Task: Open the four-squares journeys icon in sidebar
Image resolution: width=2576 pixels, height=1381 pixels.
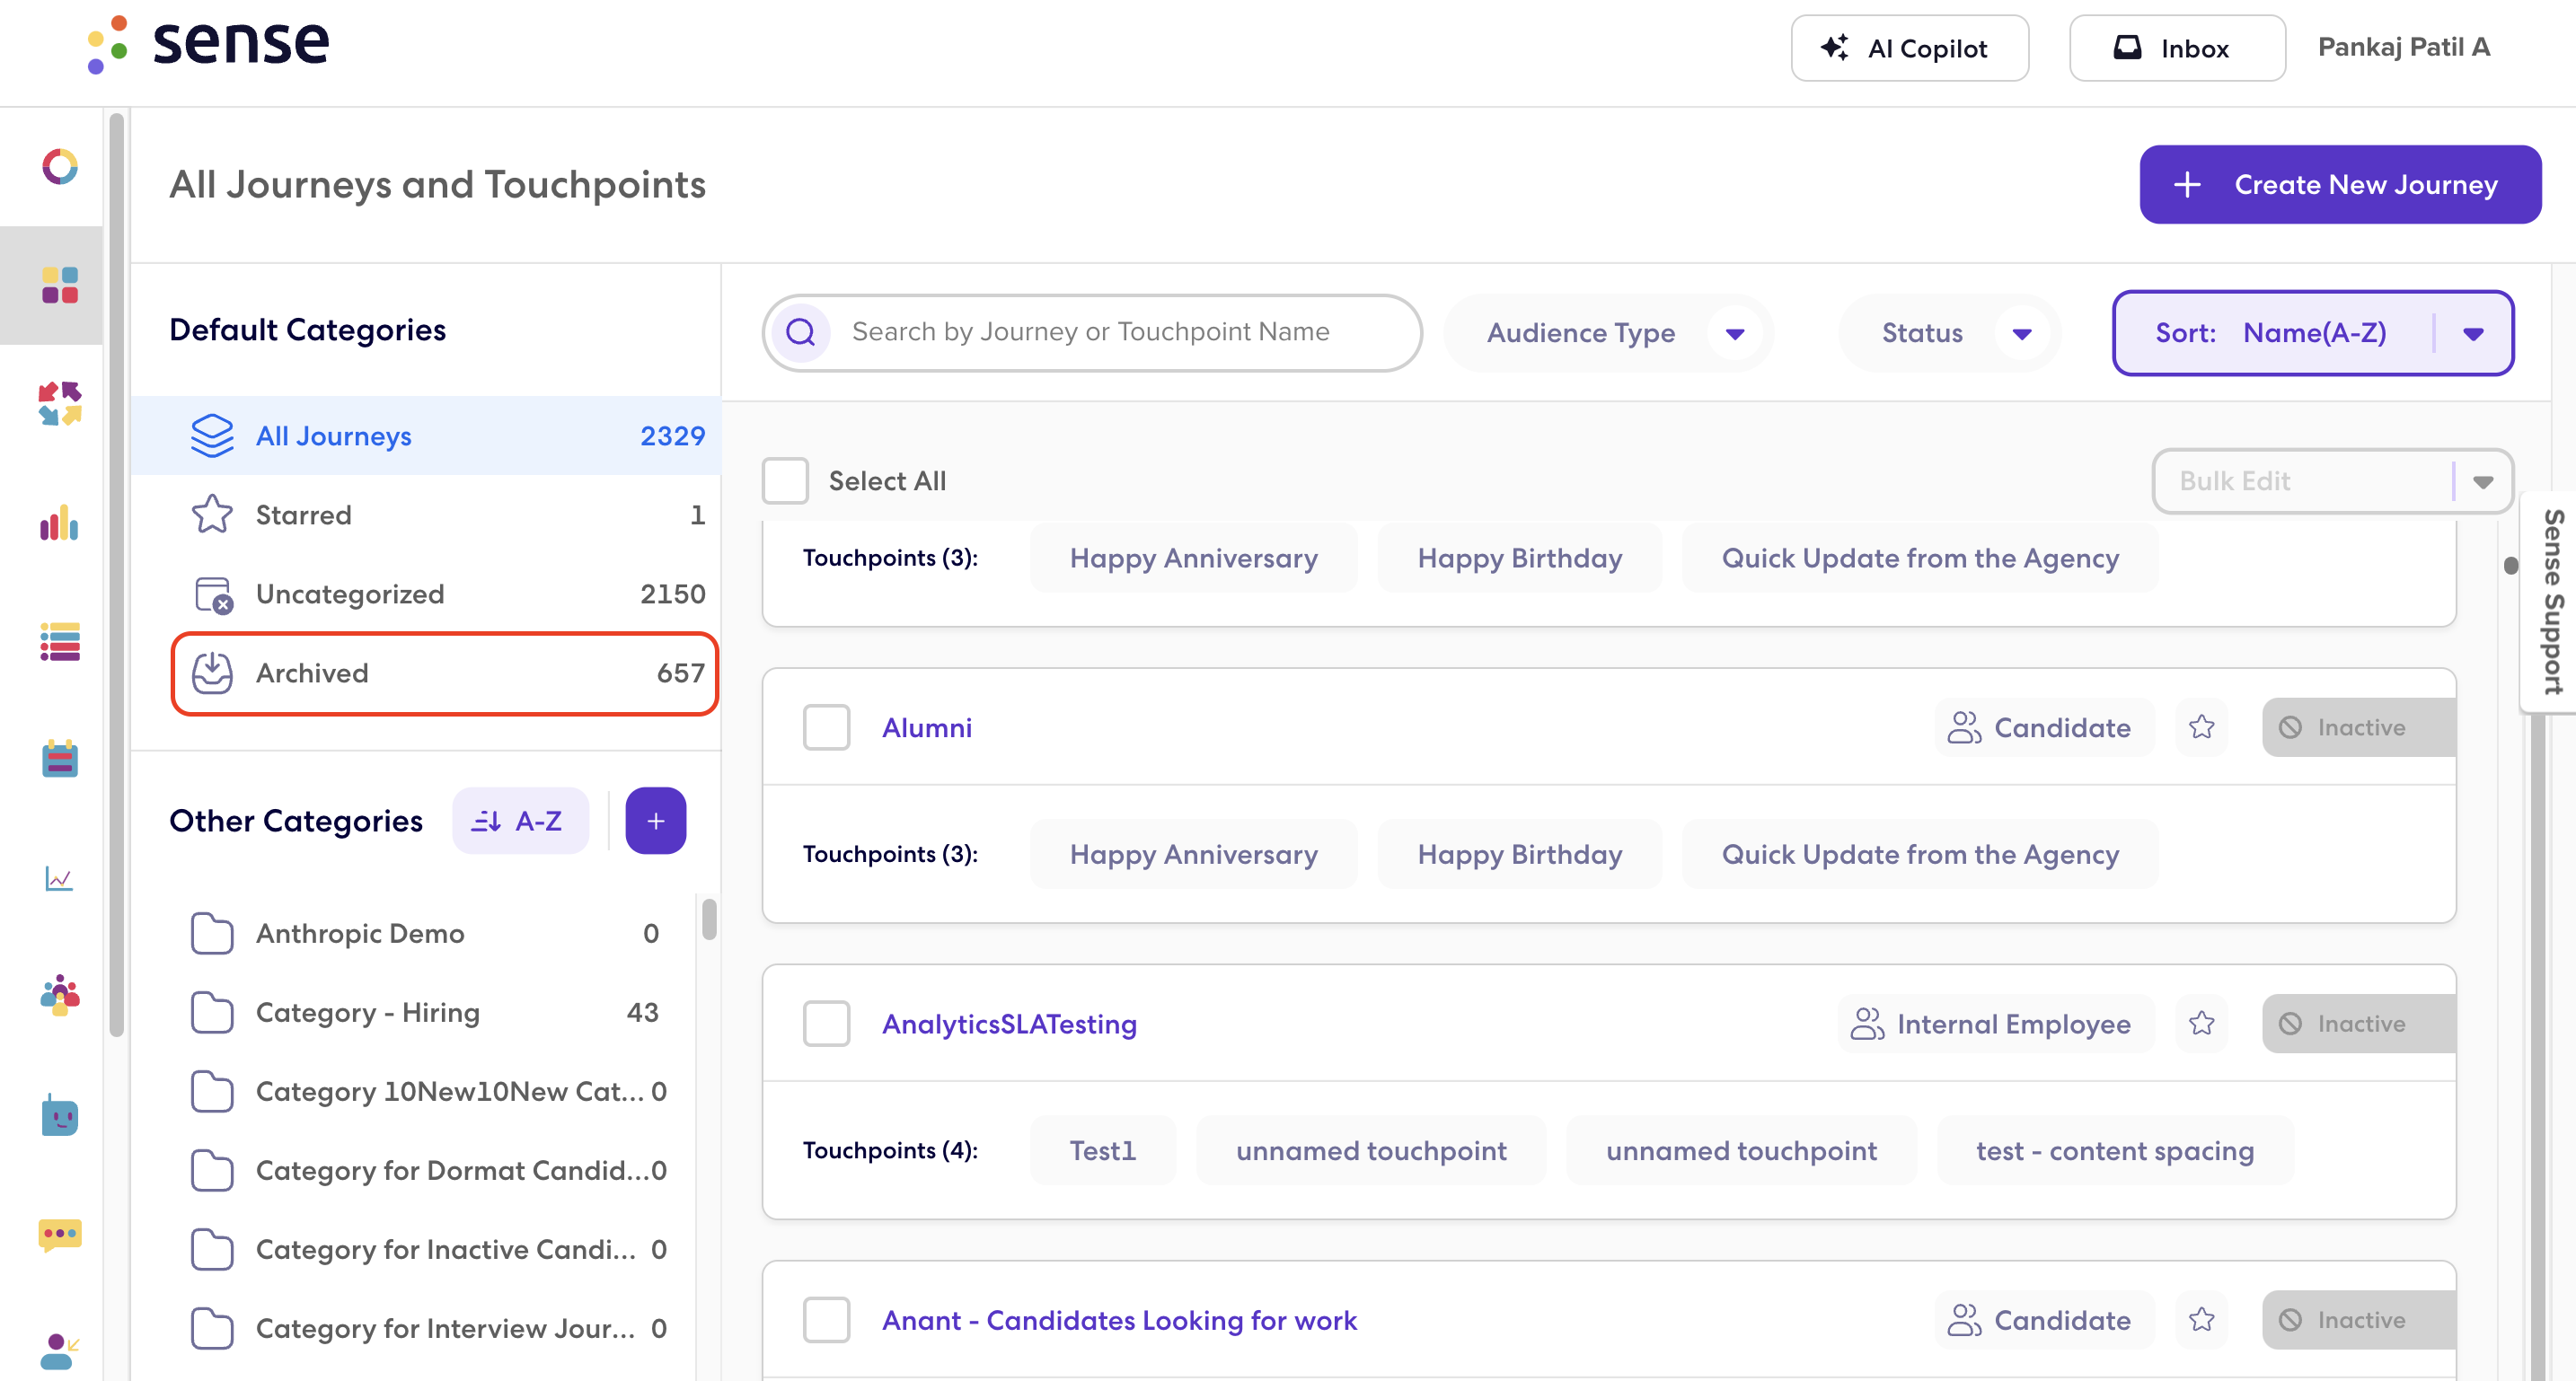Action: coord(60,285)
